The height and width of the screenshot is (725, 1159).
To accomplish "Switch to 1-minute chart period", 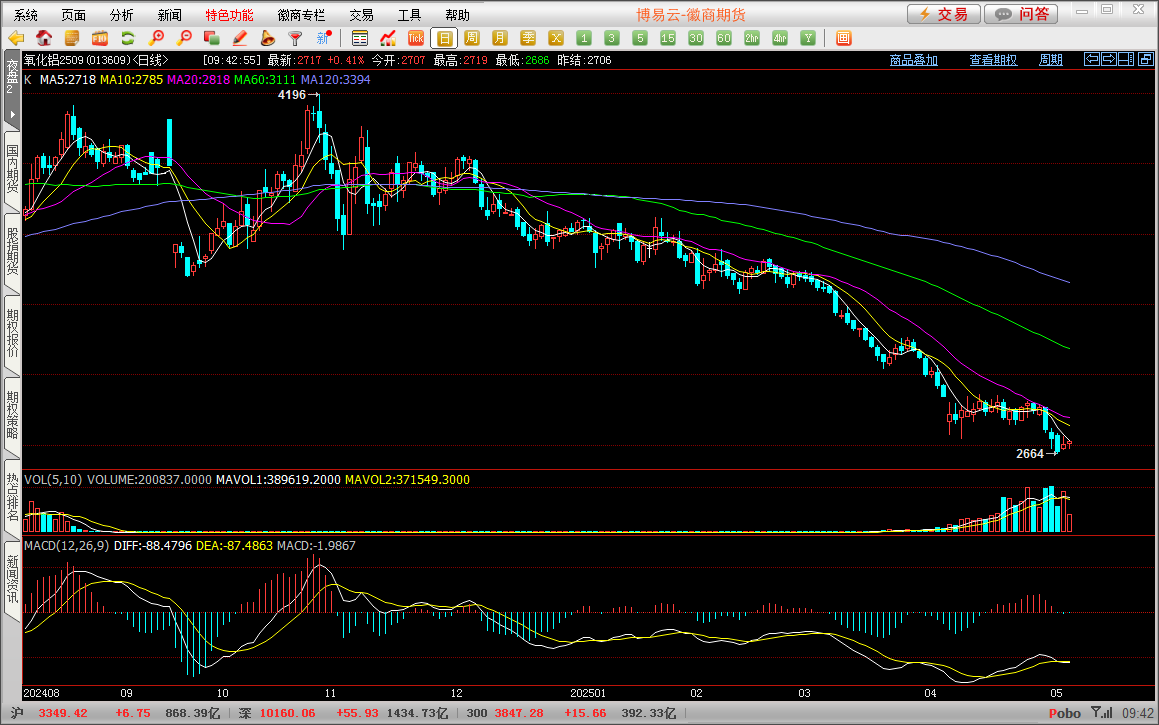I will coord(584,38).
